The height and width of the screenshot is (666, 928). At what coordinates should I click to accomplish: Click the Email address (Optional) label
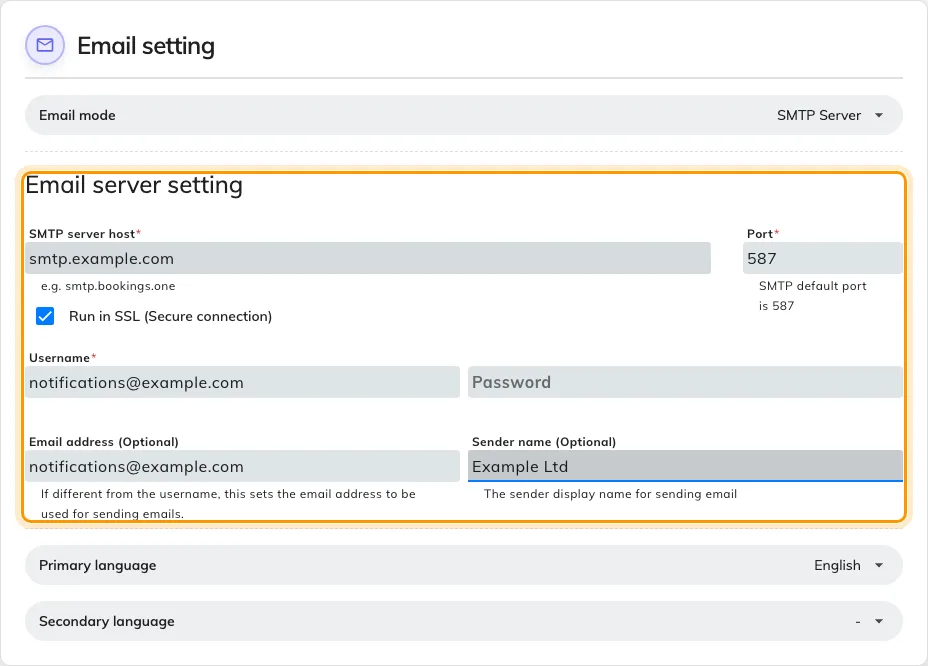[x=104, y=442]
